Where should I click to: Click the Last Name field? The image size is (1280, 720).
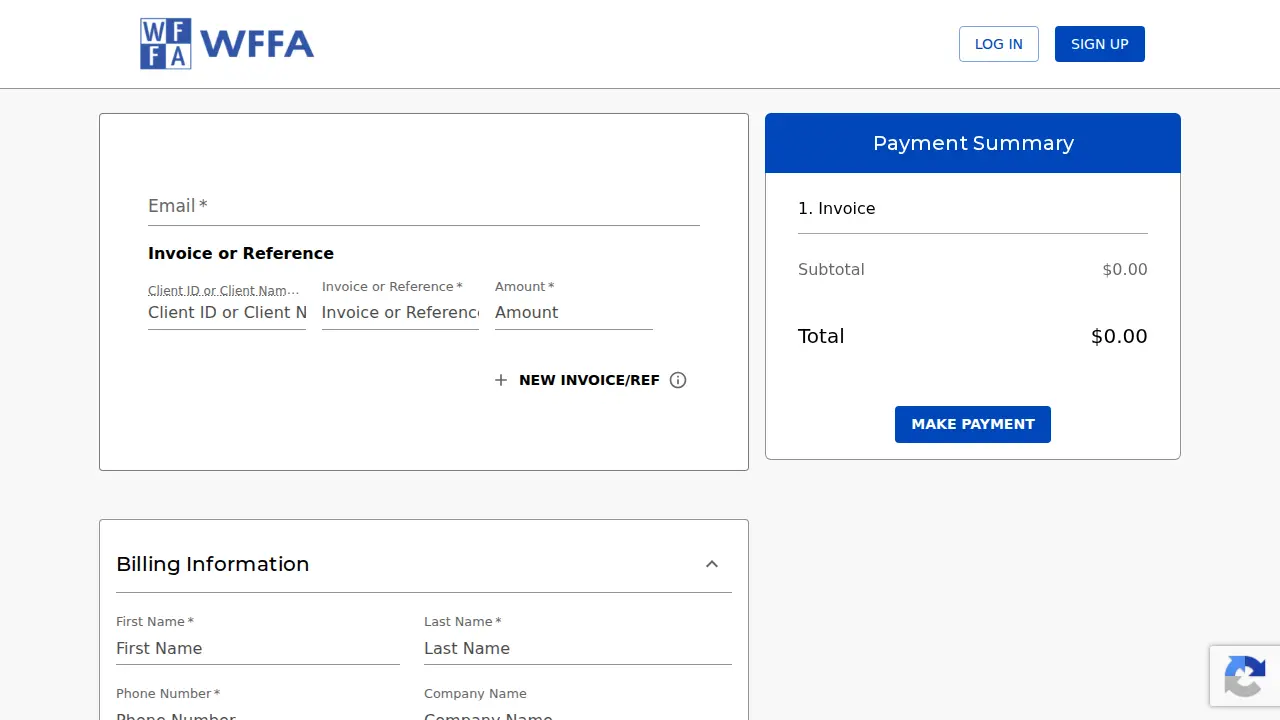tap(578, 649)
